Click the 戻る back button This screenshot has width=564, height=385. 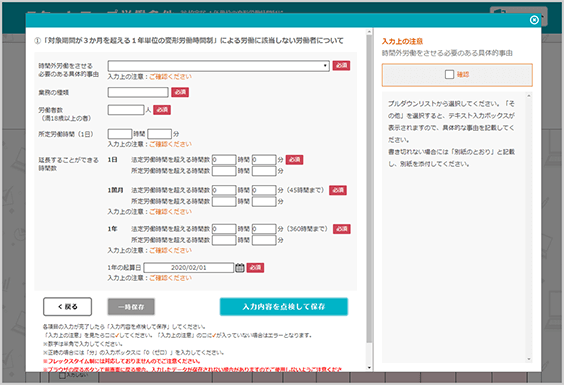click(x=68, y=307)
